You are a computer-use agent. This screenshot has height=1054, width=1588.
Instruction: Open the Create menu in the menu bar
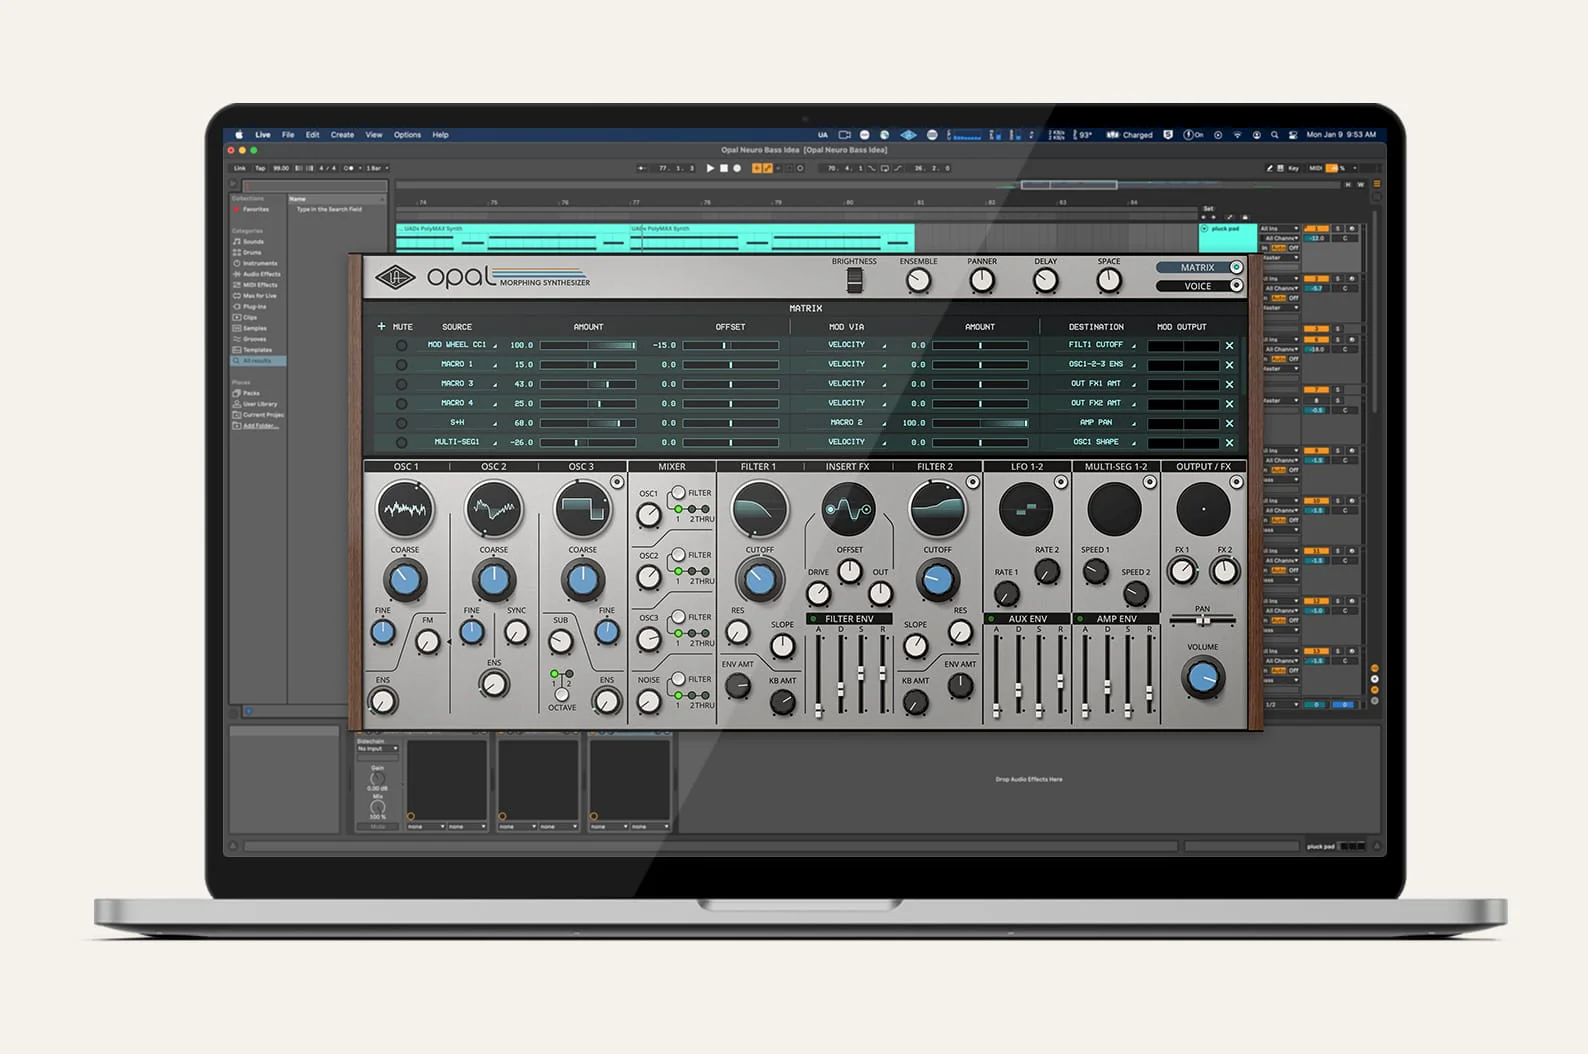pyautogui.click(x=342, y=135)
